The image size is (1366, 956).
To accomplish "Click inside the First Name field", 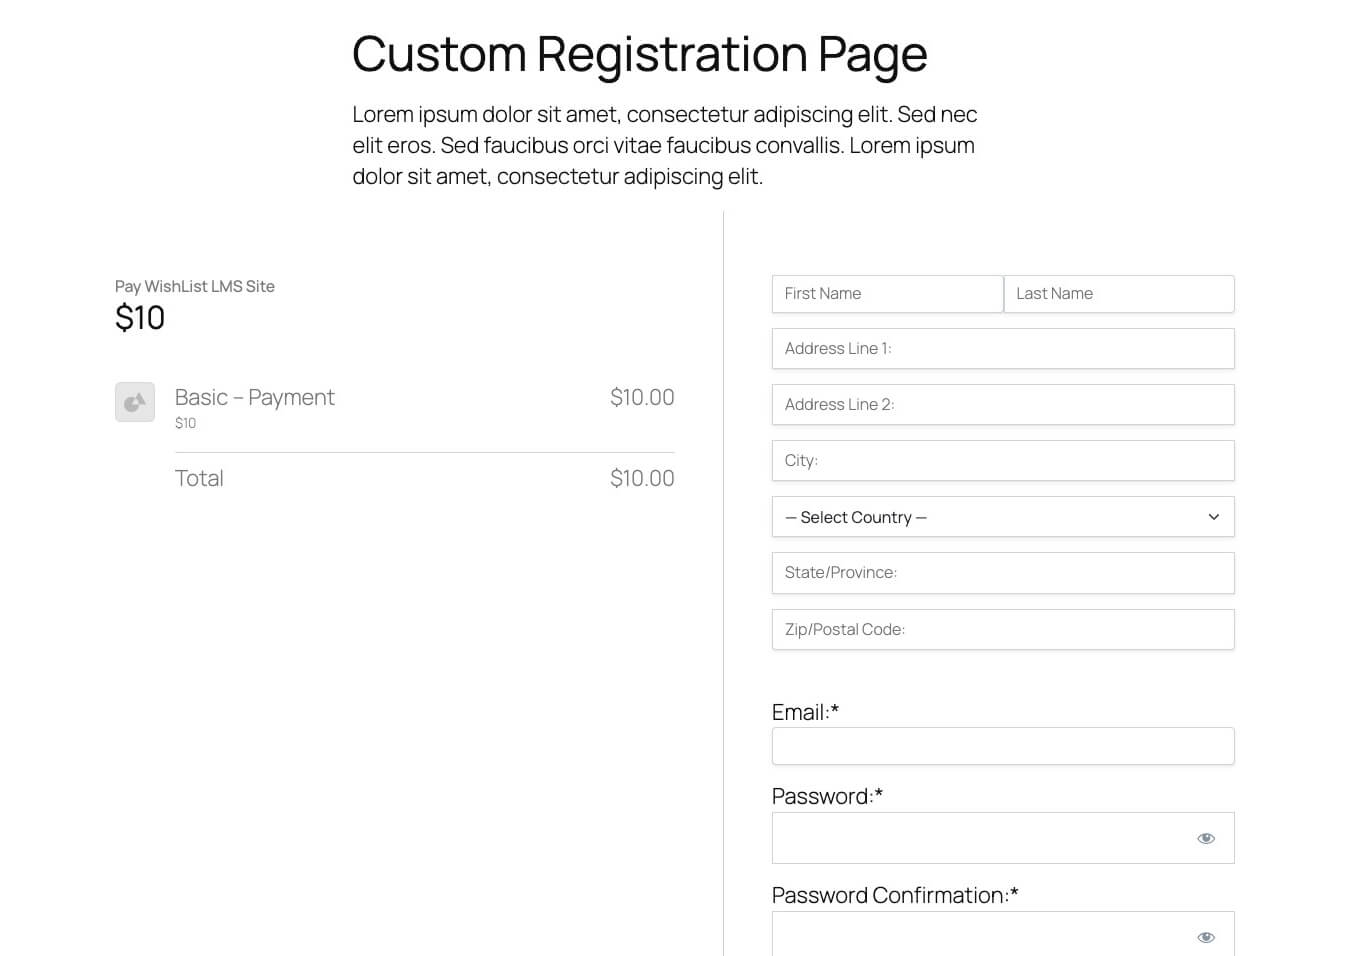I will point(887,293).
